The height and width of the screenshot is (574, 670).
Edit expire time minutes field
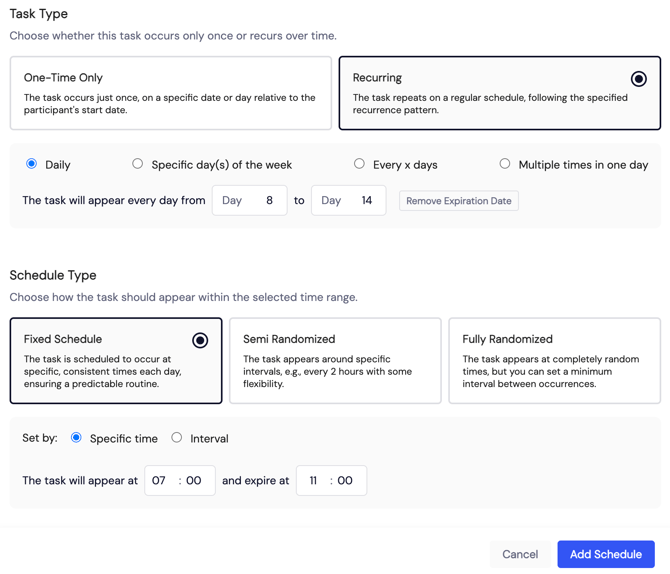coord(345,480)
